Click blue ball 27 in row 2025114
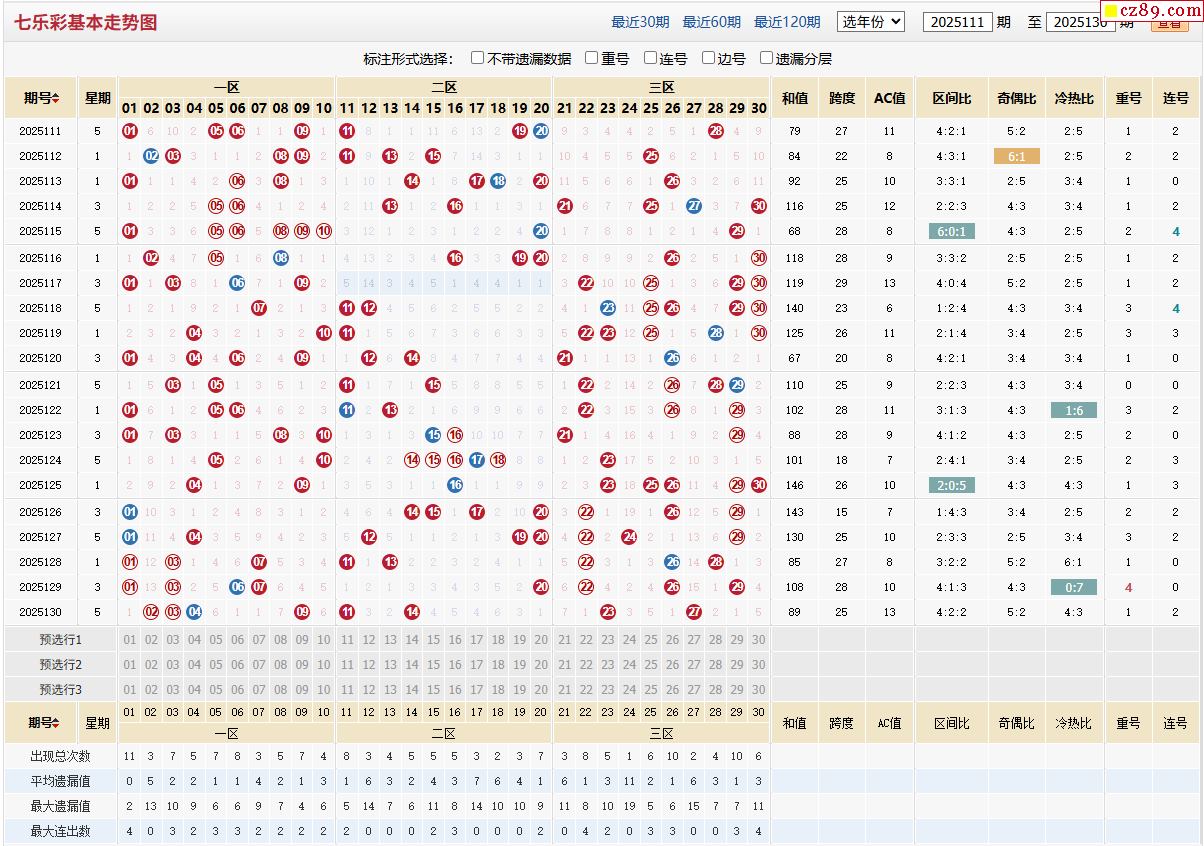Screen dimensions: 1204x846 coord(694,206)
